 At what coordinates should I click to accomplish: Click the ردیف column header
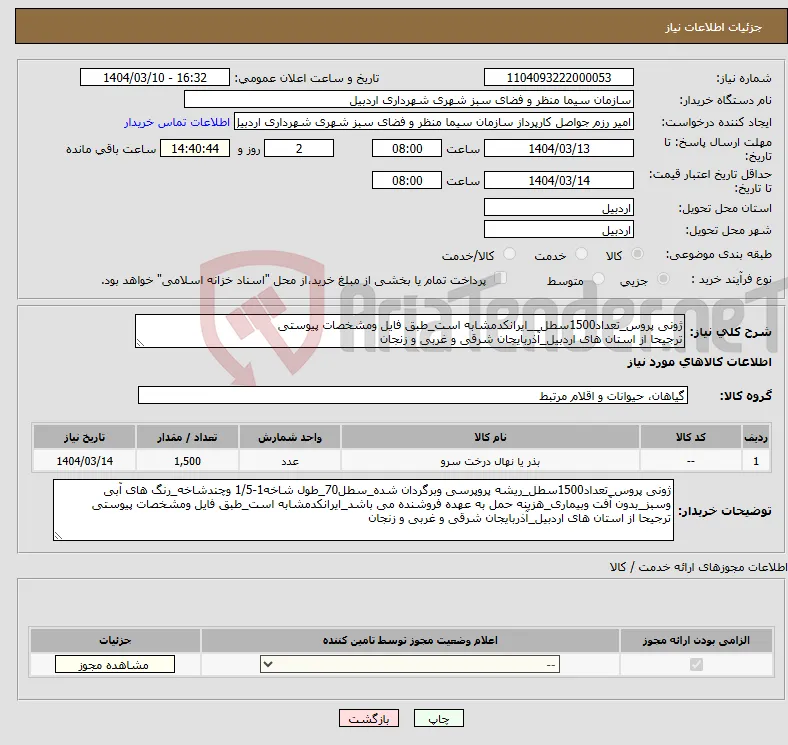click(x=756, y=437)
